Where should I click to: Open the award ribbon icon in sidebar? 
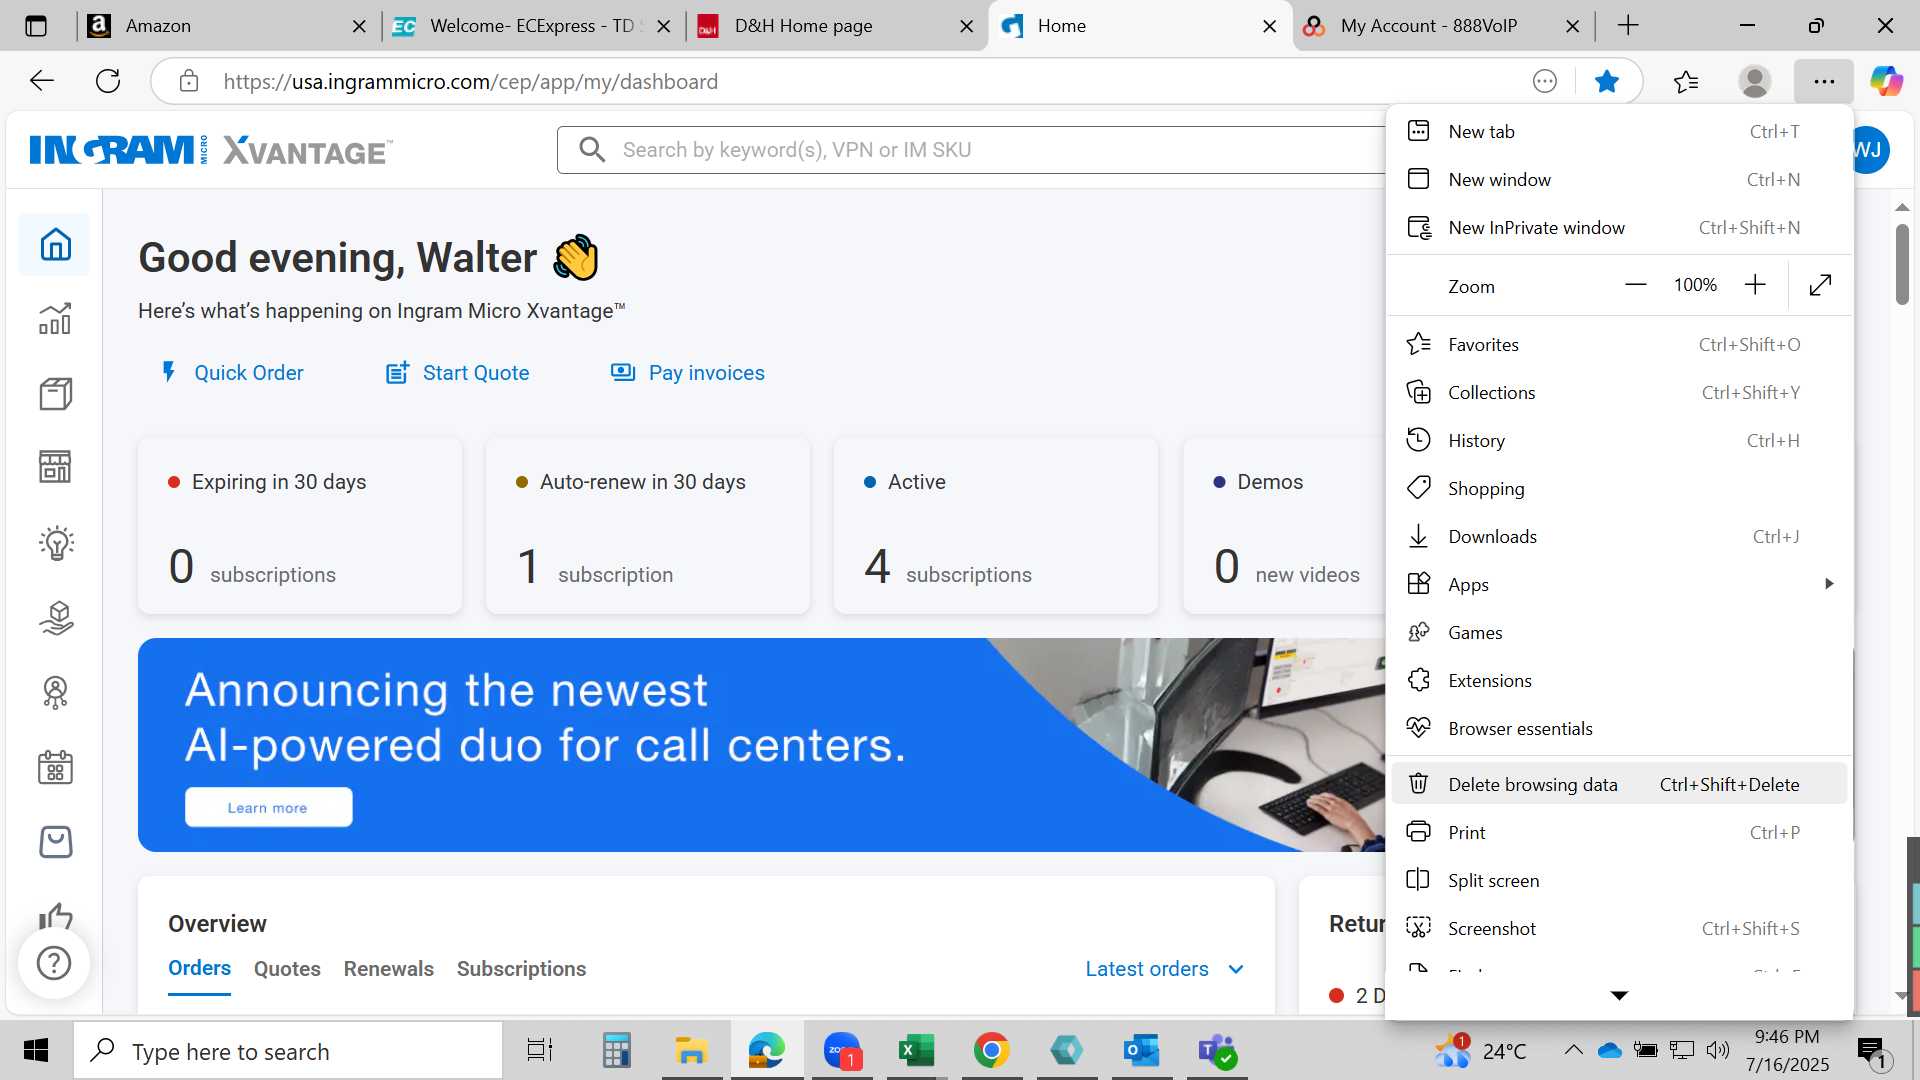[x=56, y=692]
